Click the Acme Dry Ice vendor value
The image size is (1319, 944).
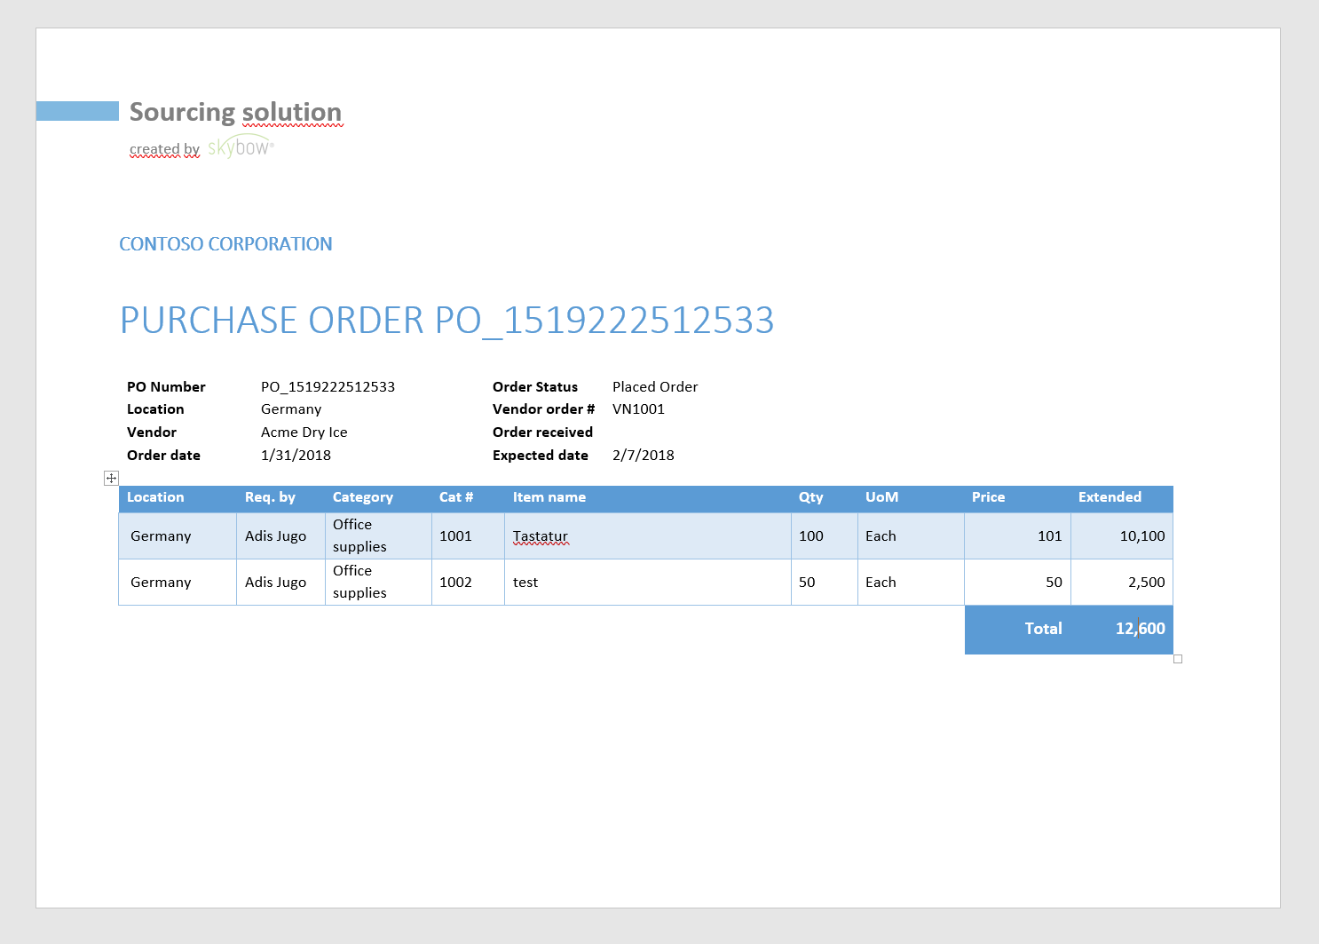coord(304,433)
